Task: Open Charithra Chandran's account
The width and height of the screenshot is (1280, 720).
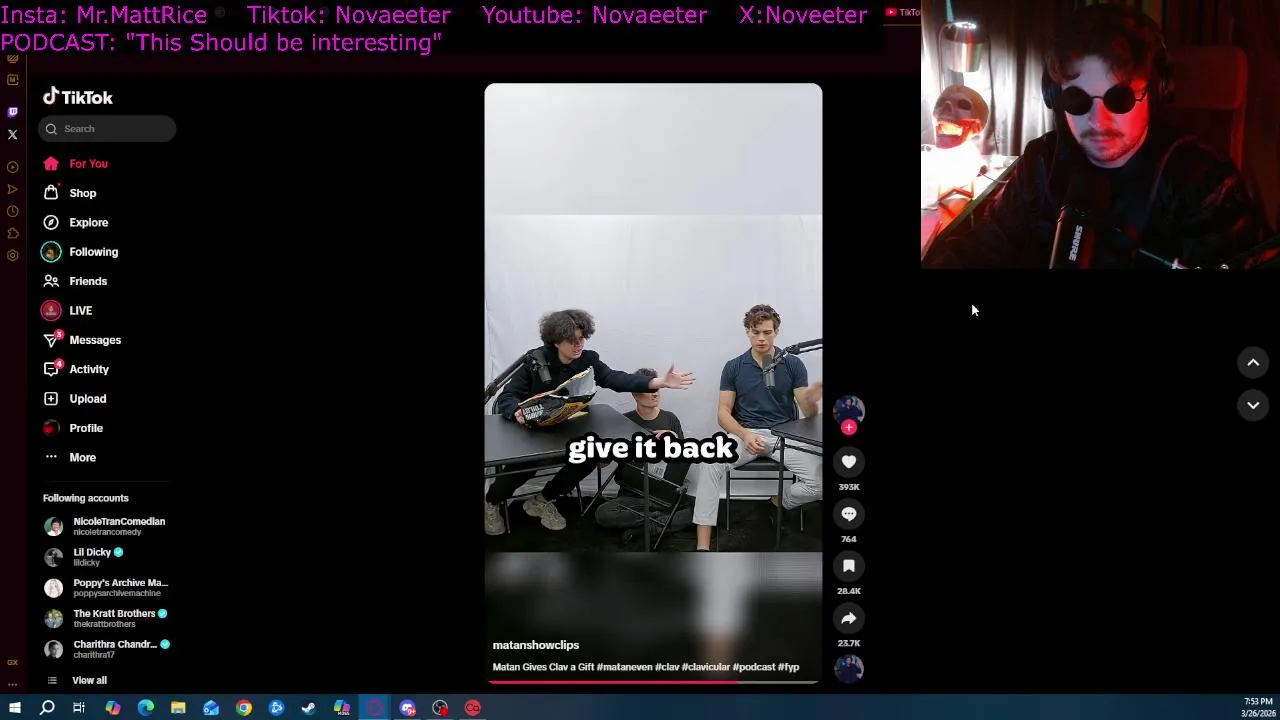Action: point(107,649)
